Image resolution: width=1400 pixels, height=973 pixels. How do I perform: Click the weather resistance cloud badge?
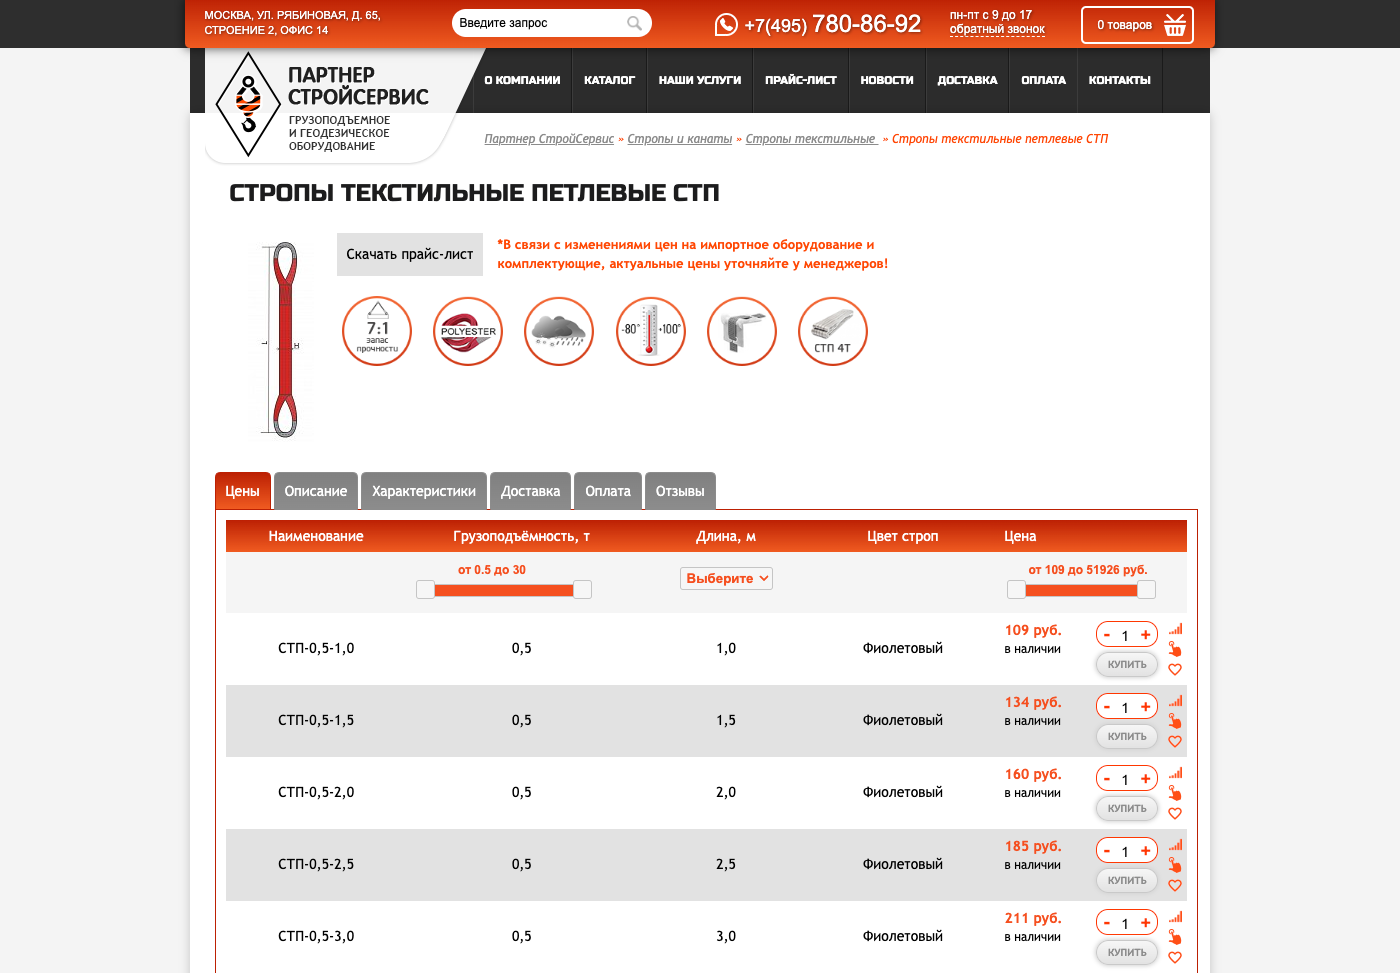click(x=559, y=332)
